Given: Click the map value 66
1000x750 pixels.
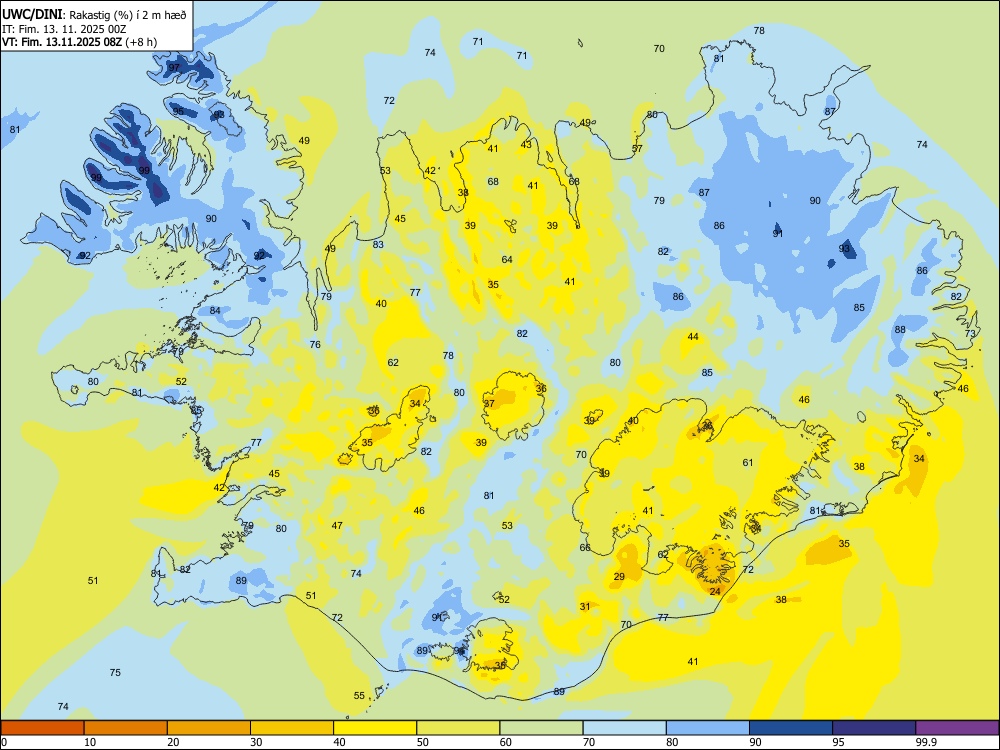Looking at the screenshot, I should point(585,547).
